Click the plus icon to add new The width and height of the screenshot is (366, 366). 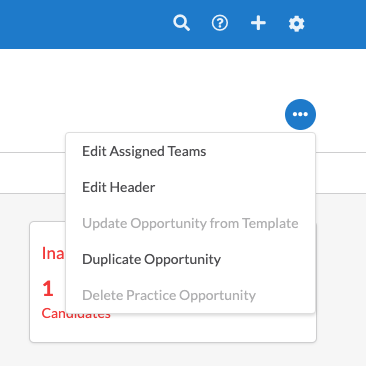[x=258, y=23]
